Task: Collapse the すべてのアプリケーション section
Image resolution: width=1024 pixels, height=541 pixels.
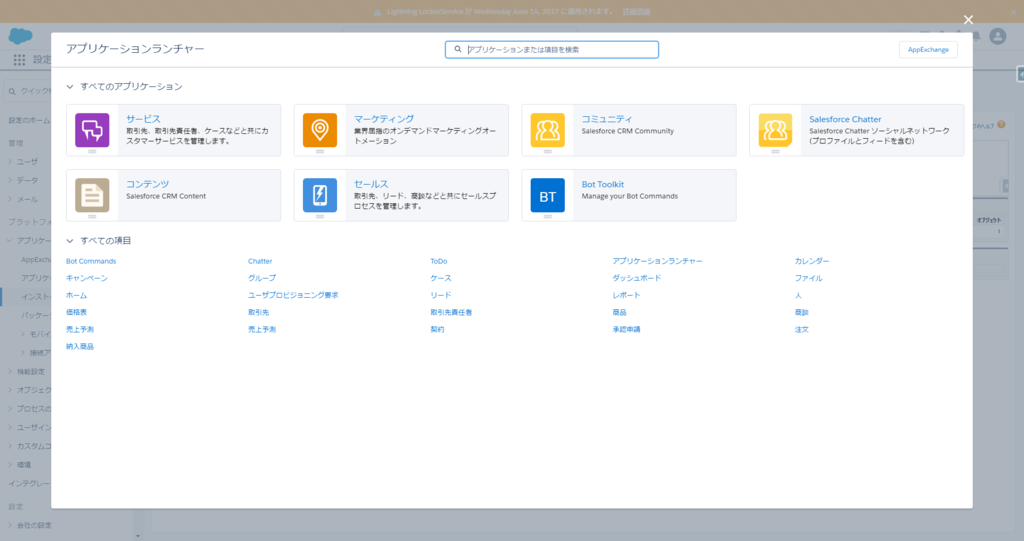Action: click(x=70, y=86)
